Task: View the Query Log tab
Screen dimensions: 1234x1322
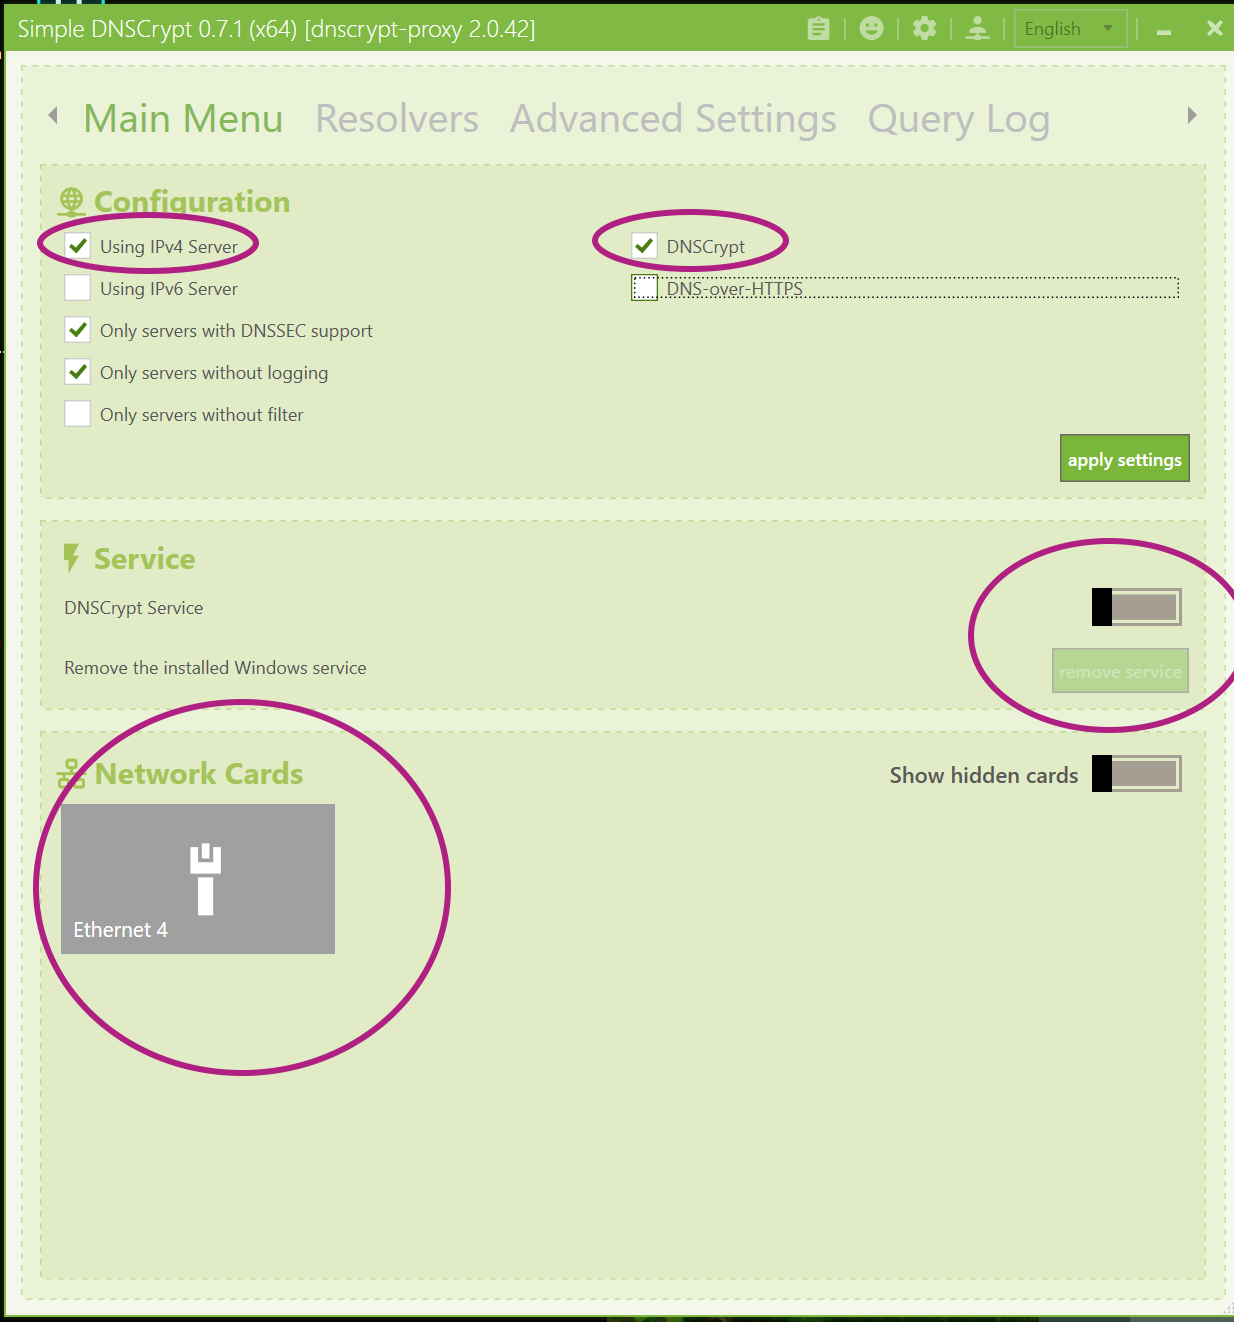Action: click(959, 119)
